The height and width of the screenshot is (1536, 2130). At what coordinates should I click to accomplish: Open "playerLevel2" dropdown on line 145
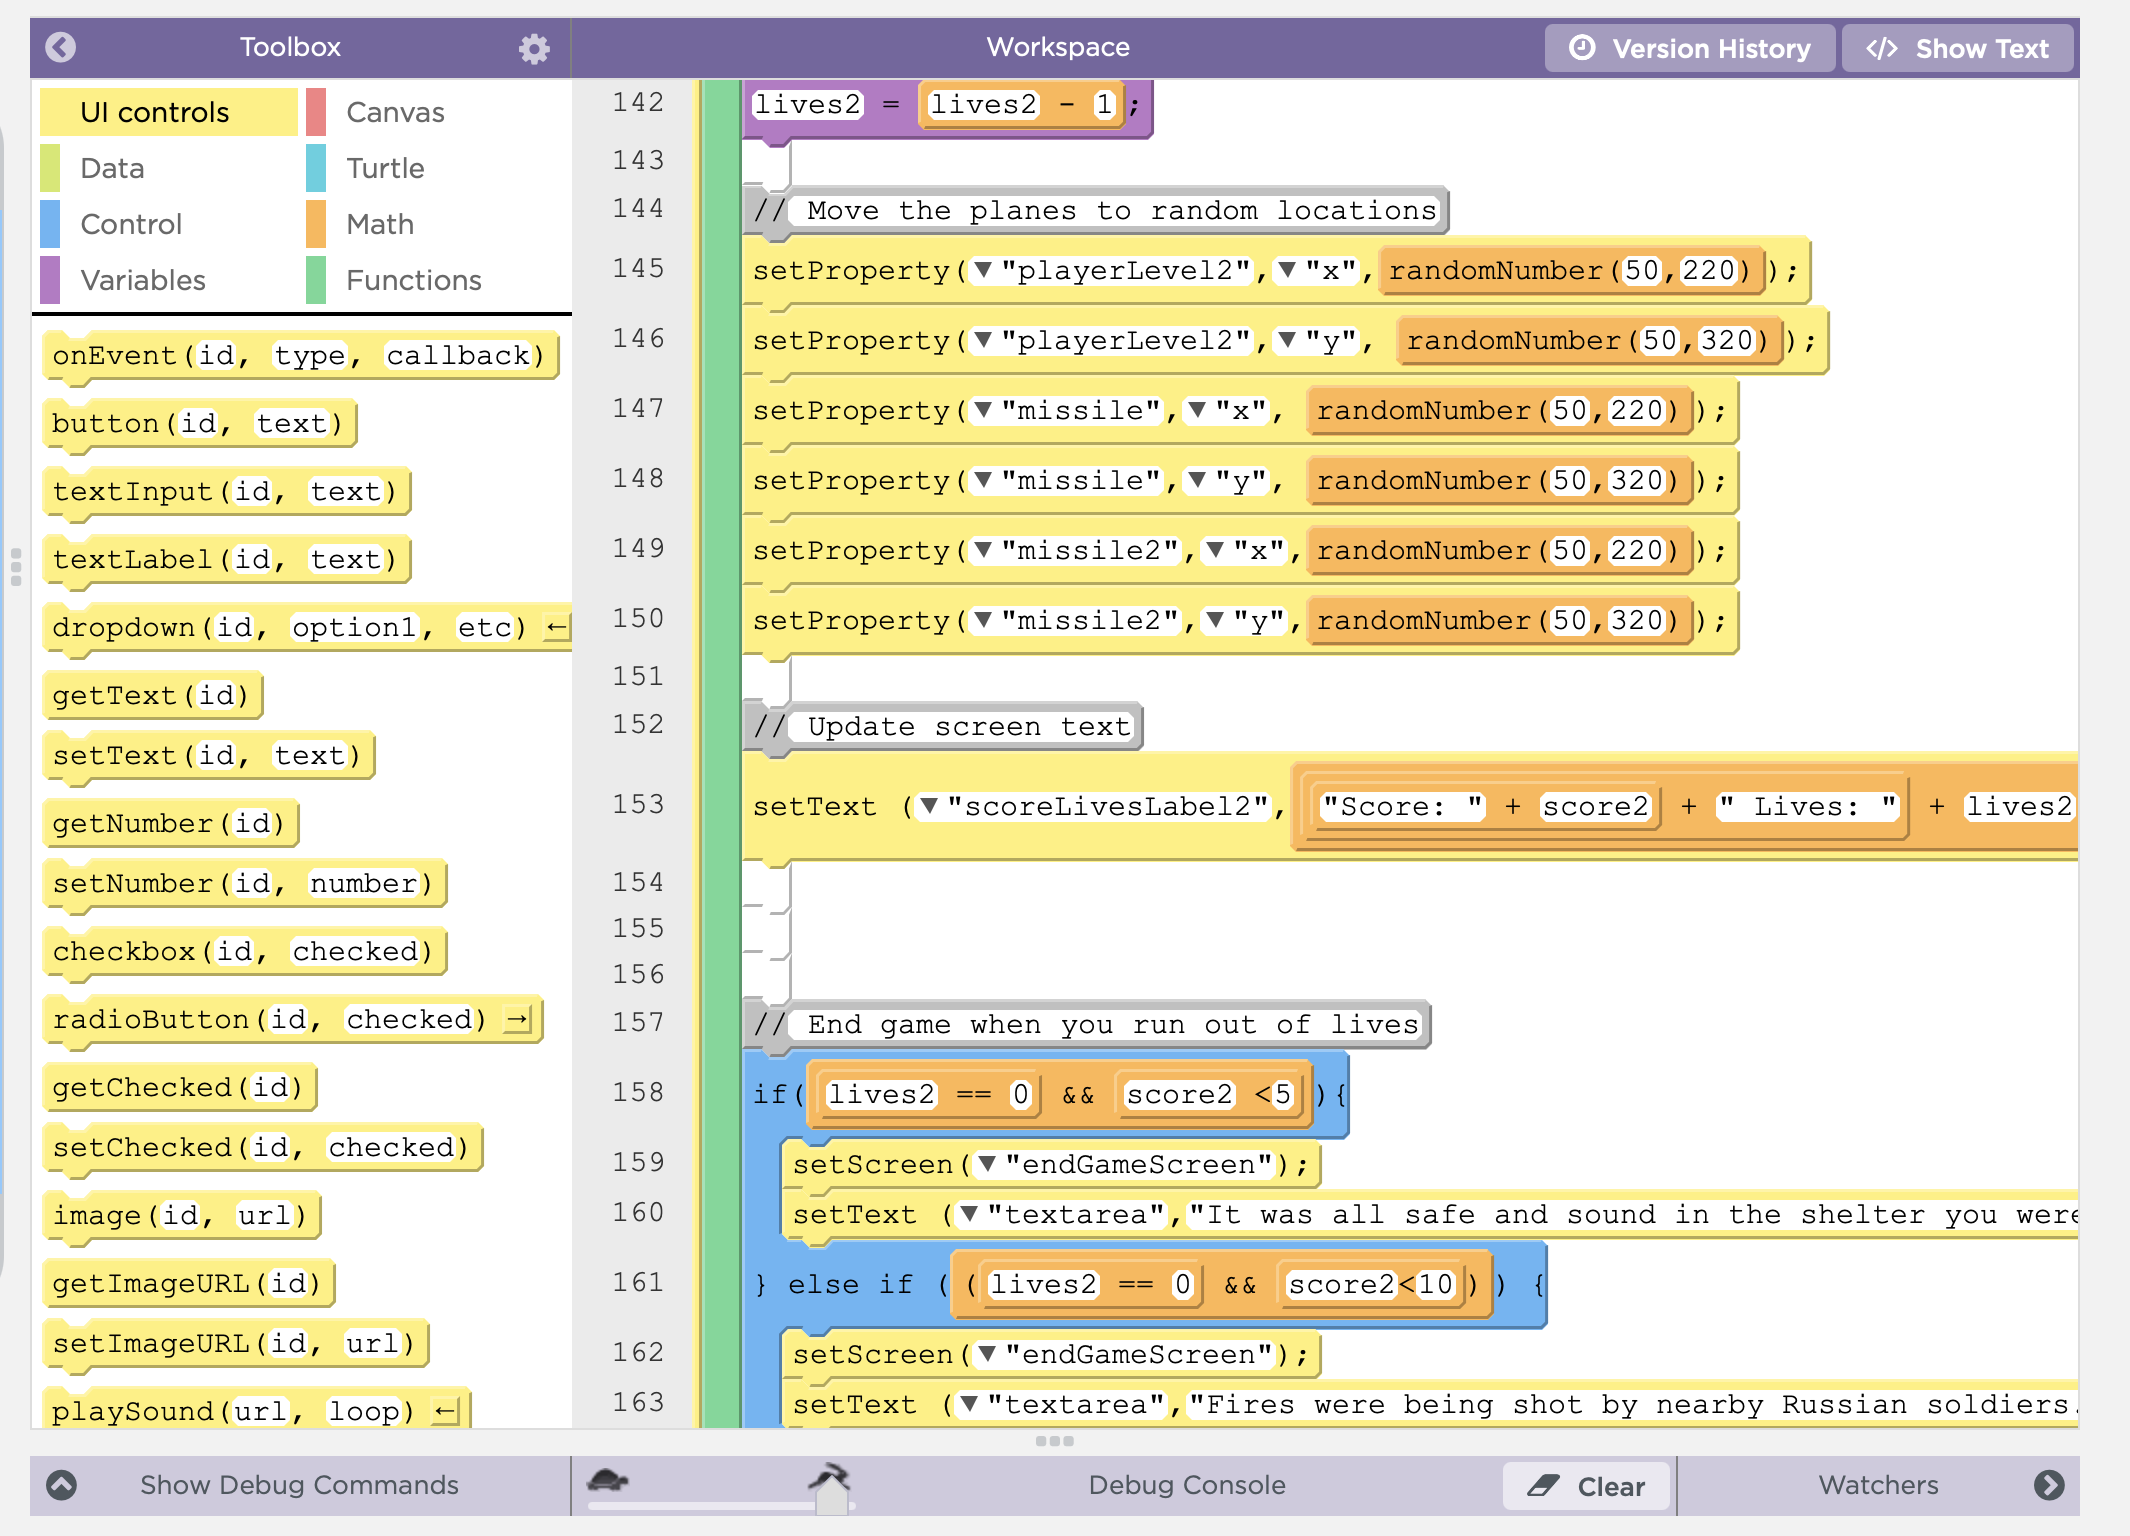984,270
